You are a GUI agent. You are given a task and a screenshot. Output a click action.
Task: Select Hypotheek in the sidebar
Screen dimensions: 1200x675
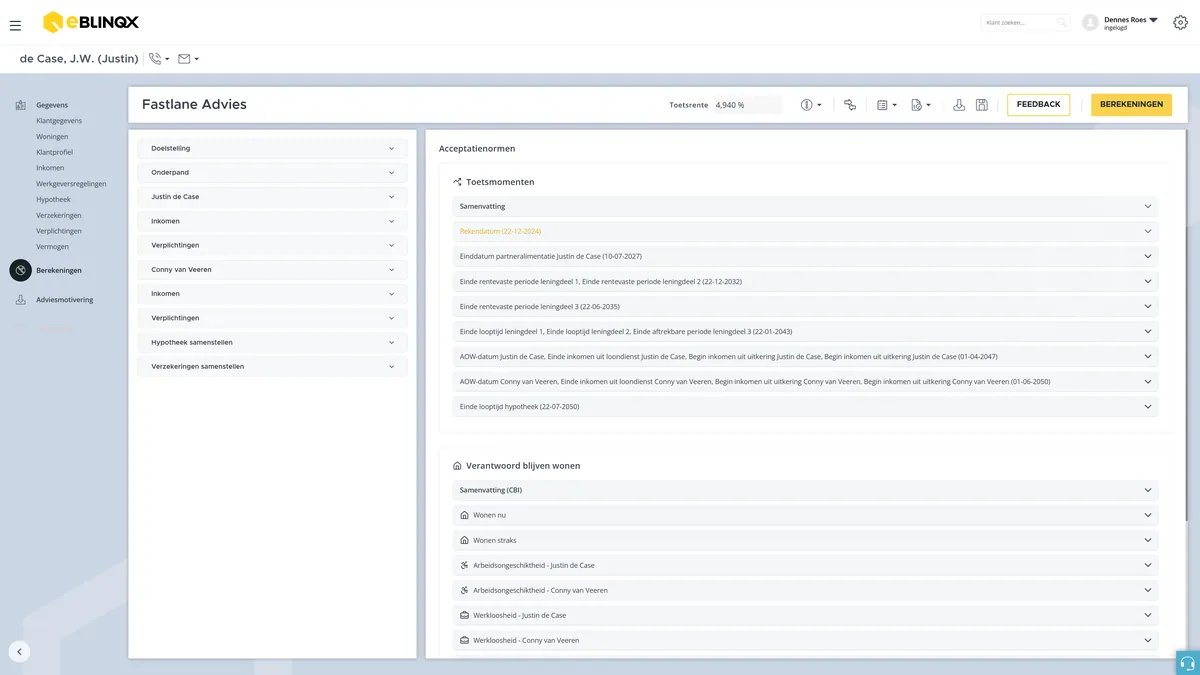coord(53,200)
